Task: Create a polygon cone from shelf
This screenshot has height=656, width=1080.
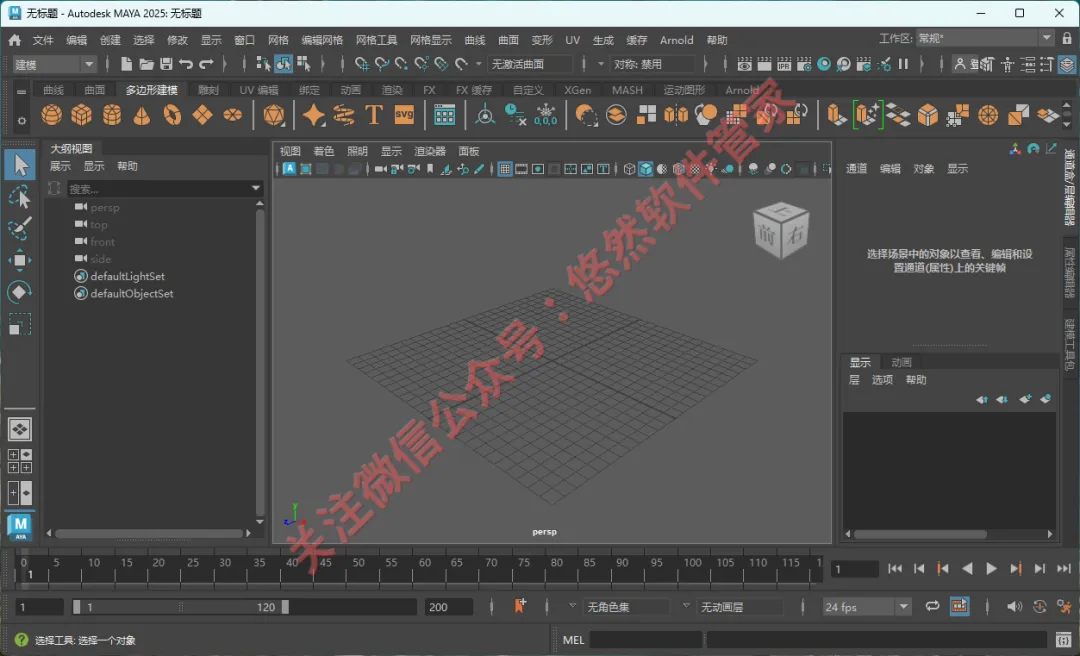Action: 142,114
